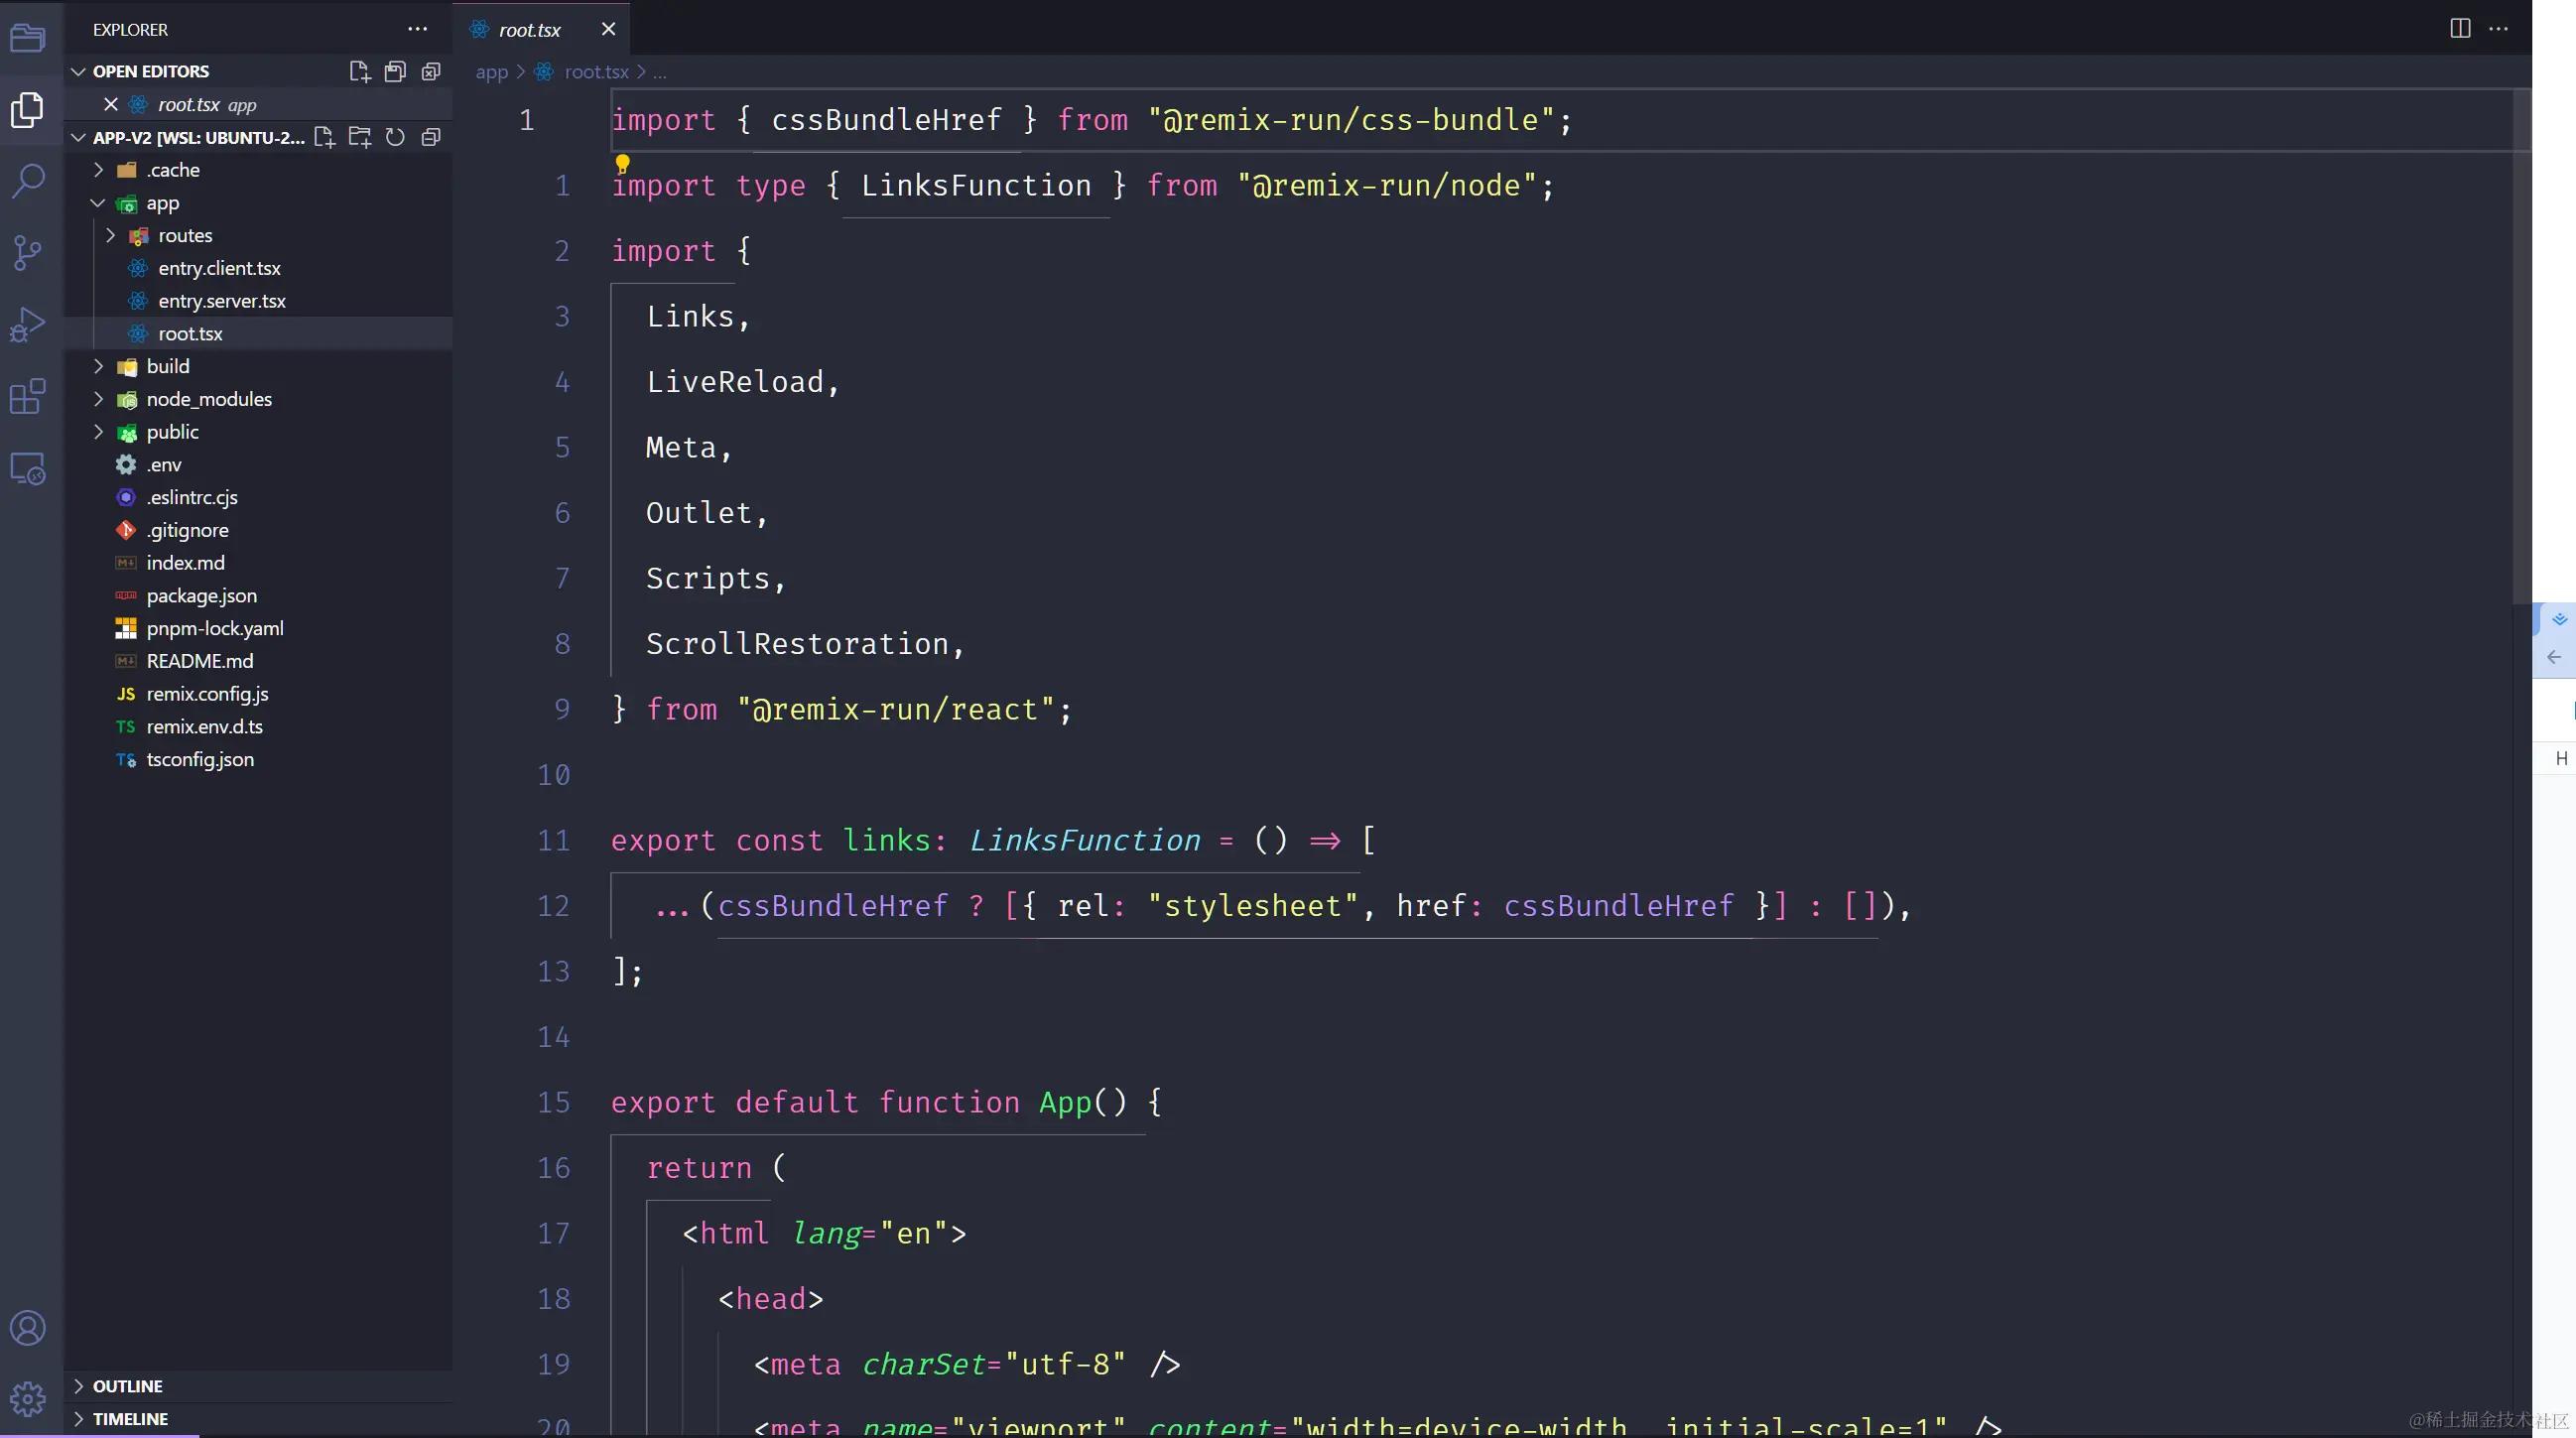Create new folder in APP-V2 workspace
The width and height of the screenshot is (2576, 1438).
pos(359,137)
